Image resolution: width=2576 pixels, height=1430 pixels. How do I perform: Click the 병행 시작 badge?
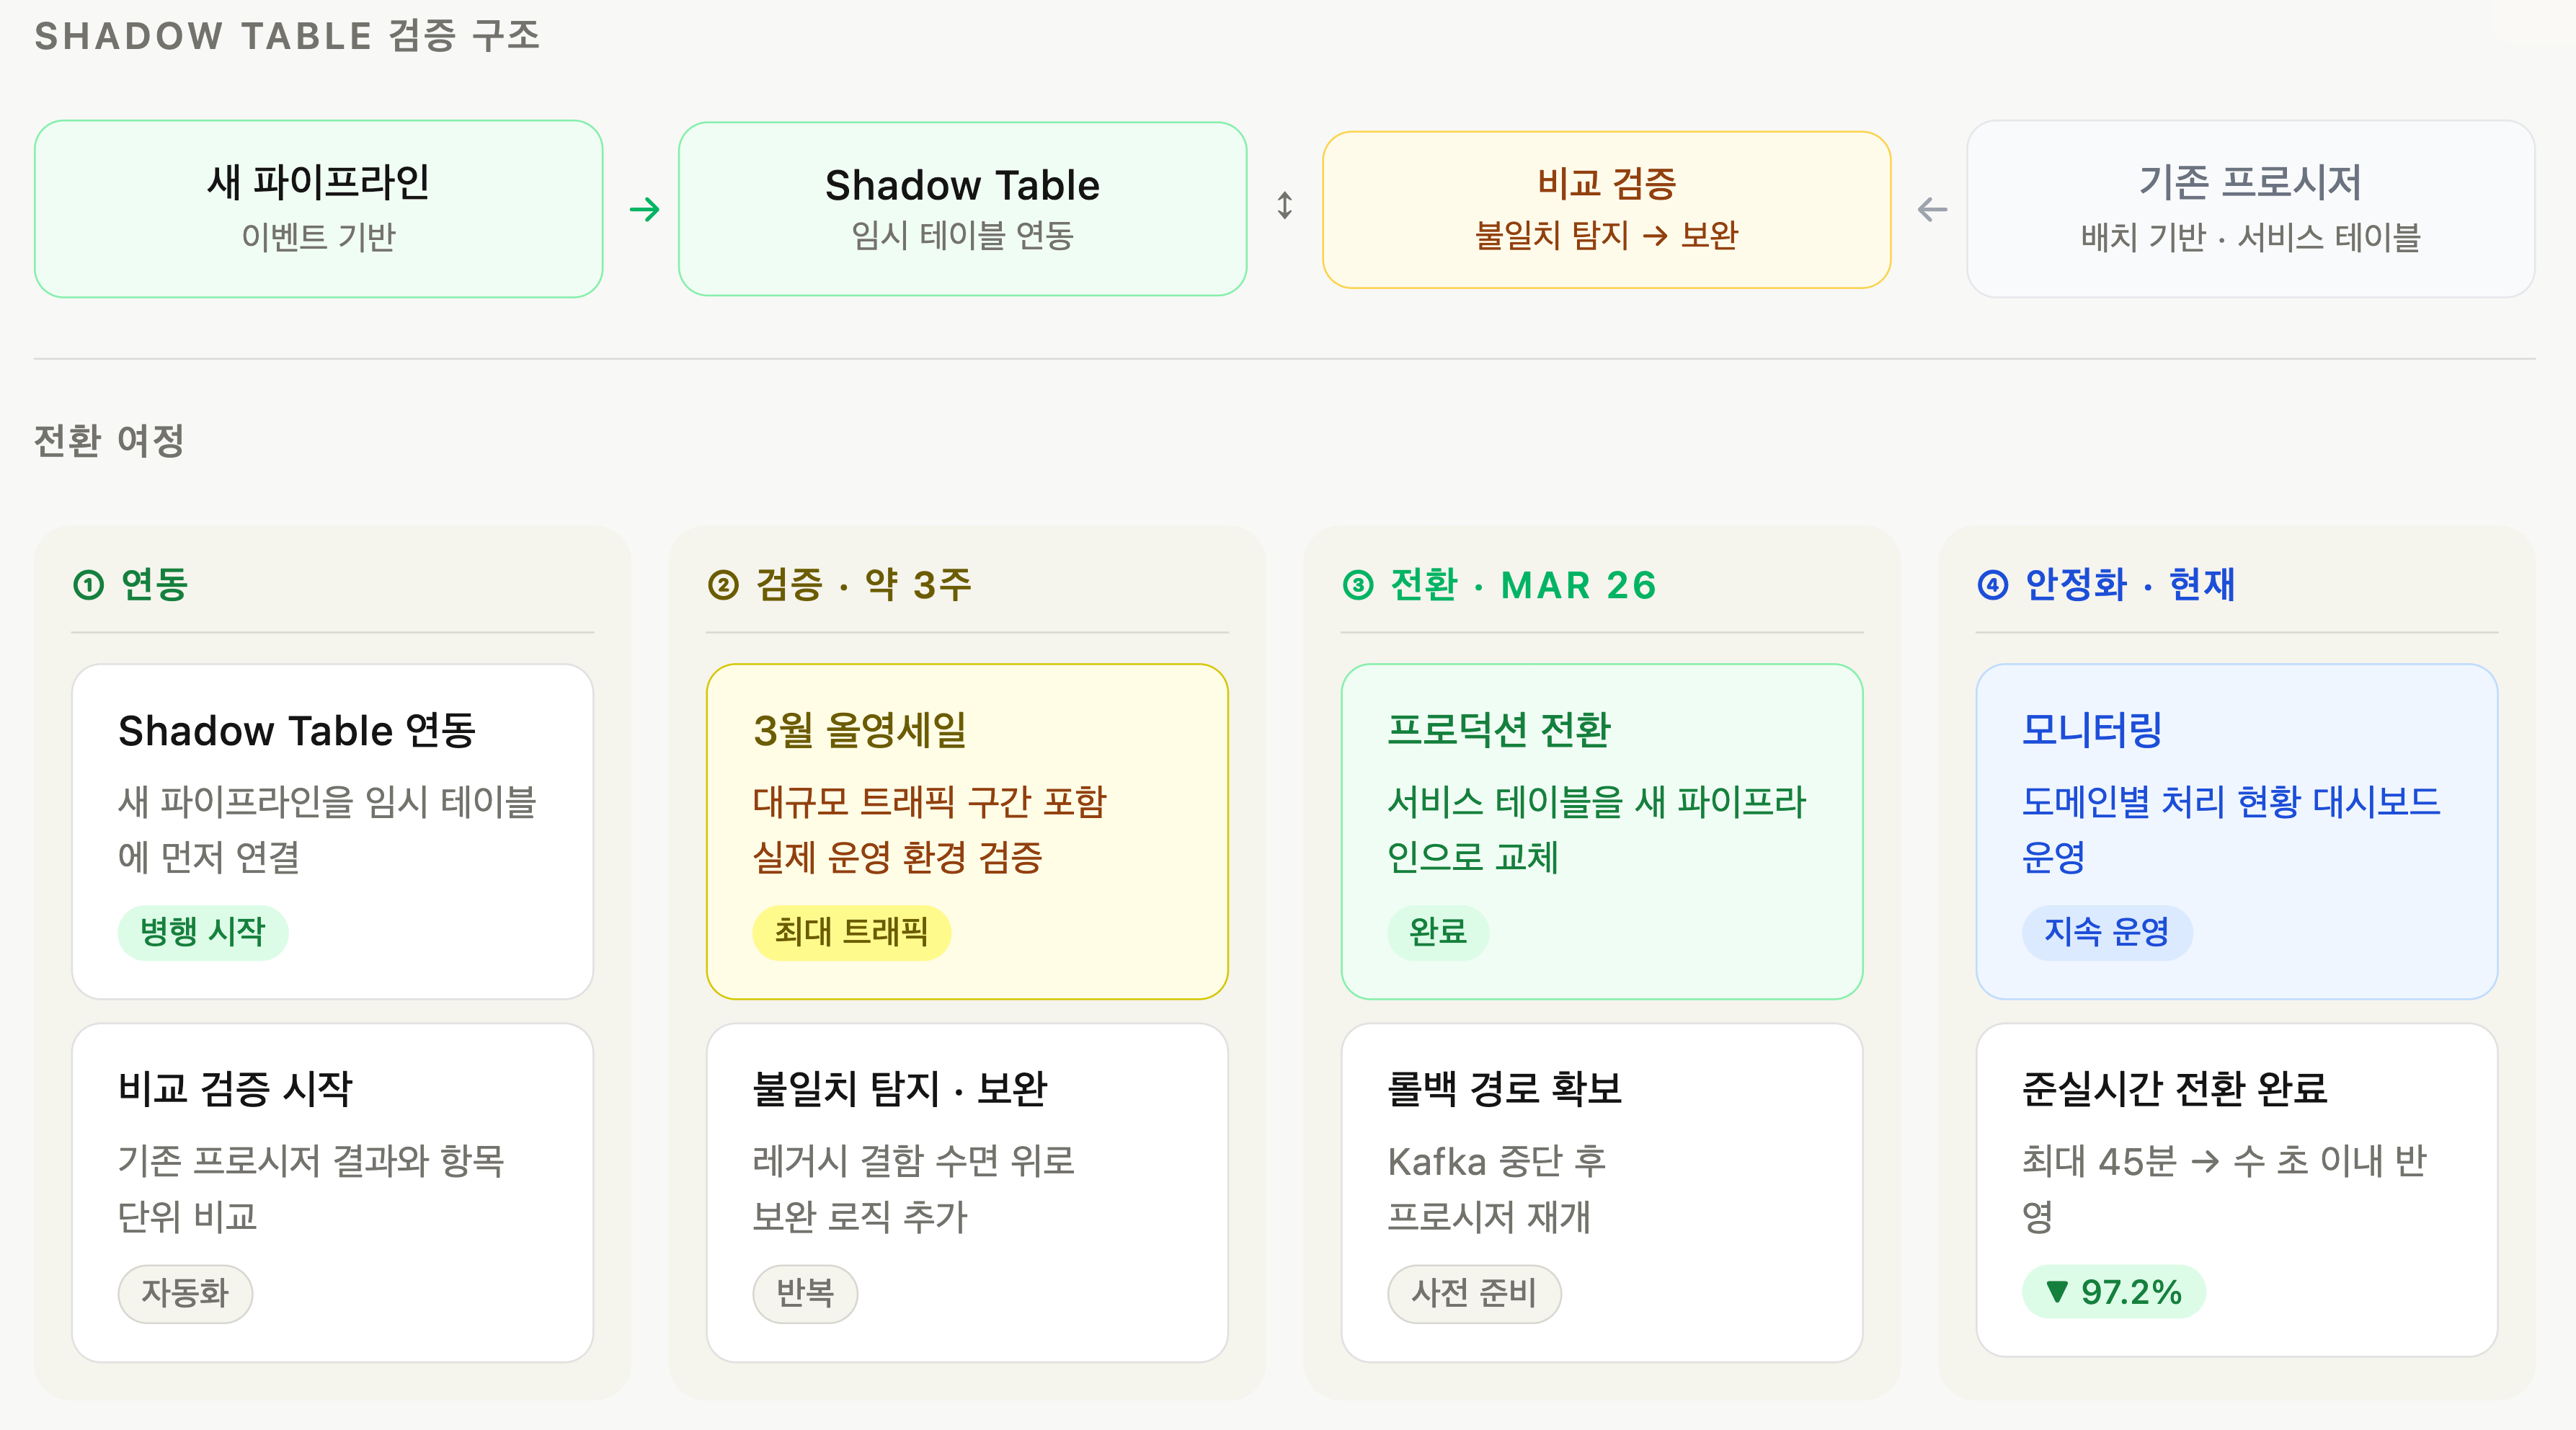(203, 932)
